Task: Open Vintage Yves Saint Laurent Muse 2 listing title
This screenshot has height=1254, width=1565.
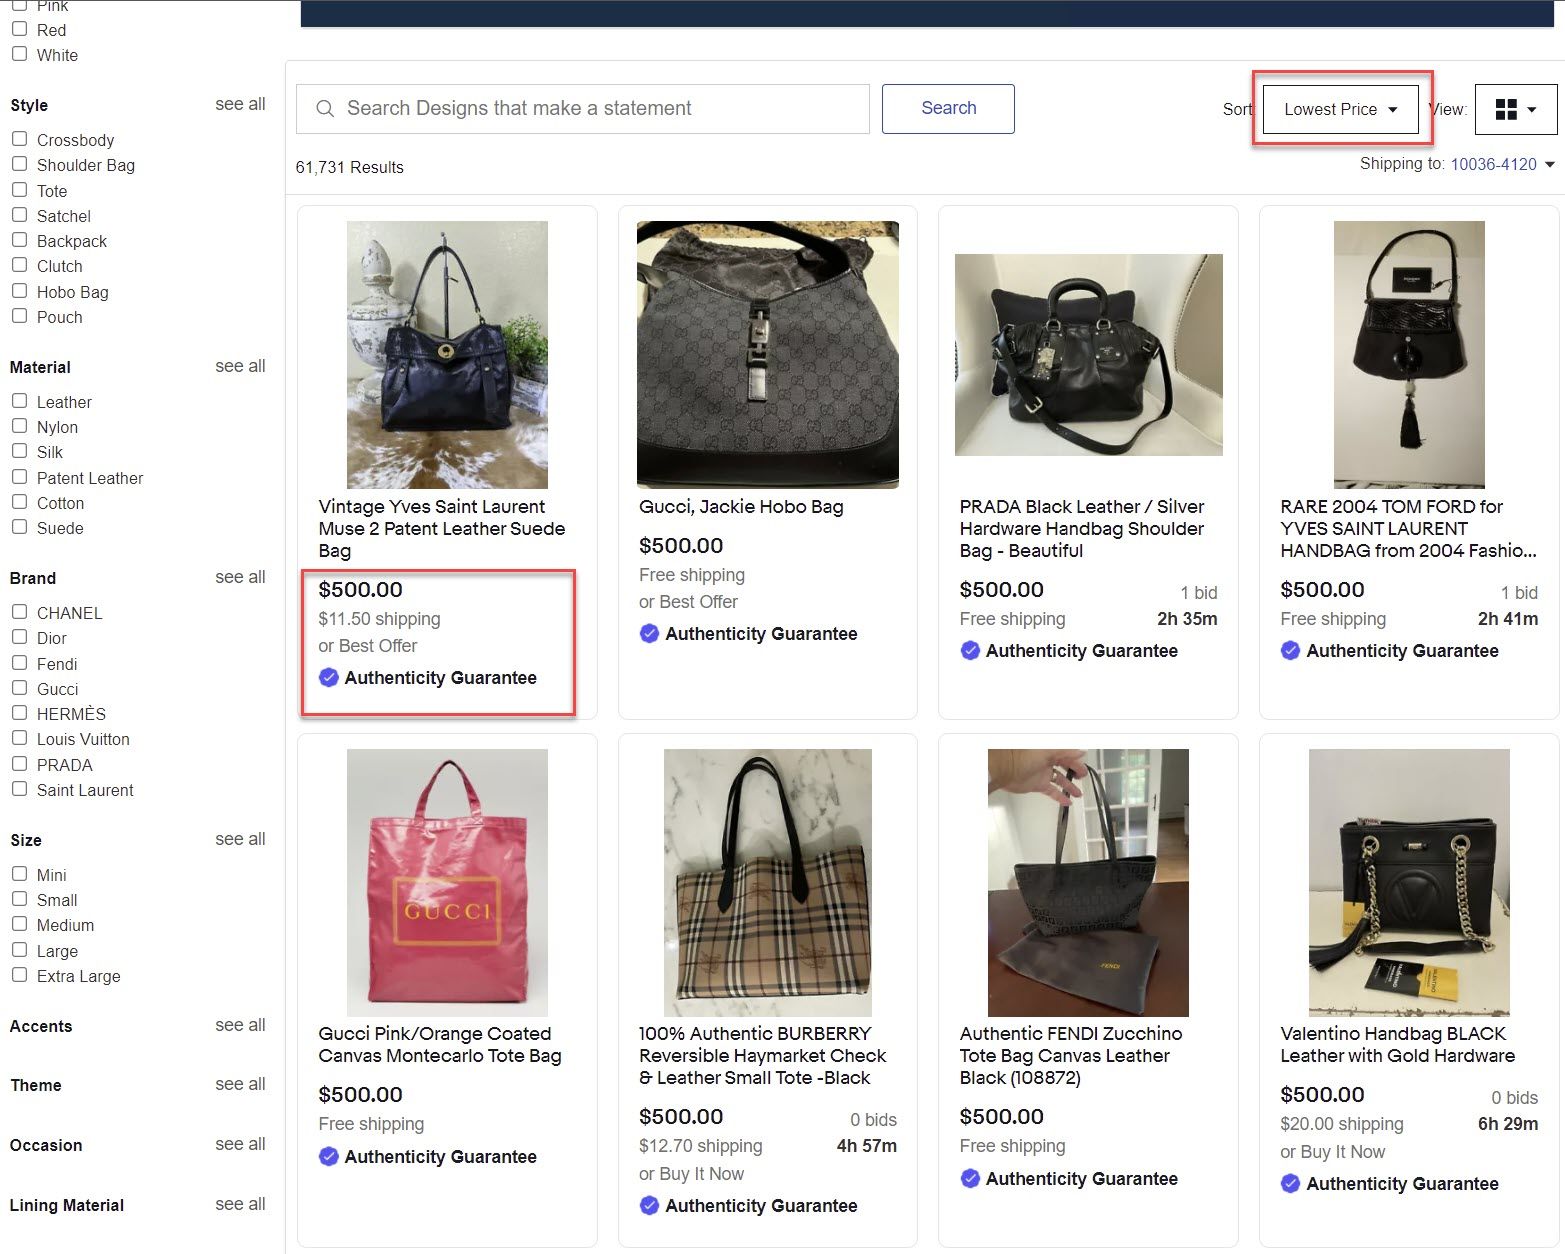Action: click(442, 529)
